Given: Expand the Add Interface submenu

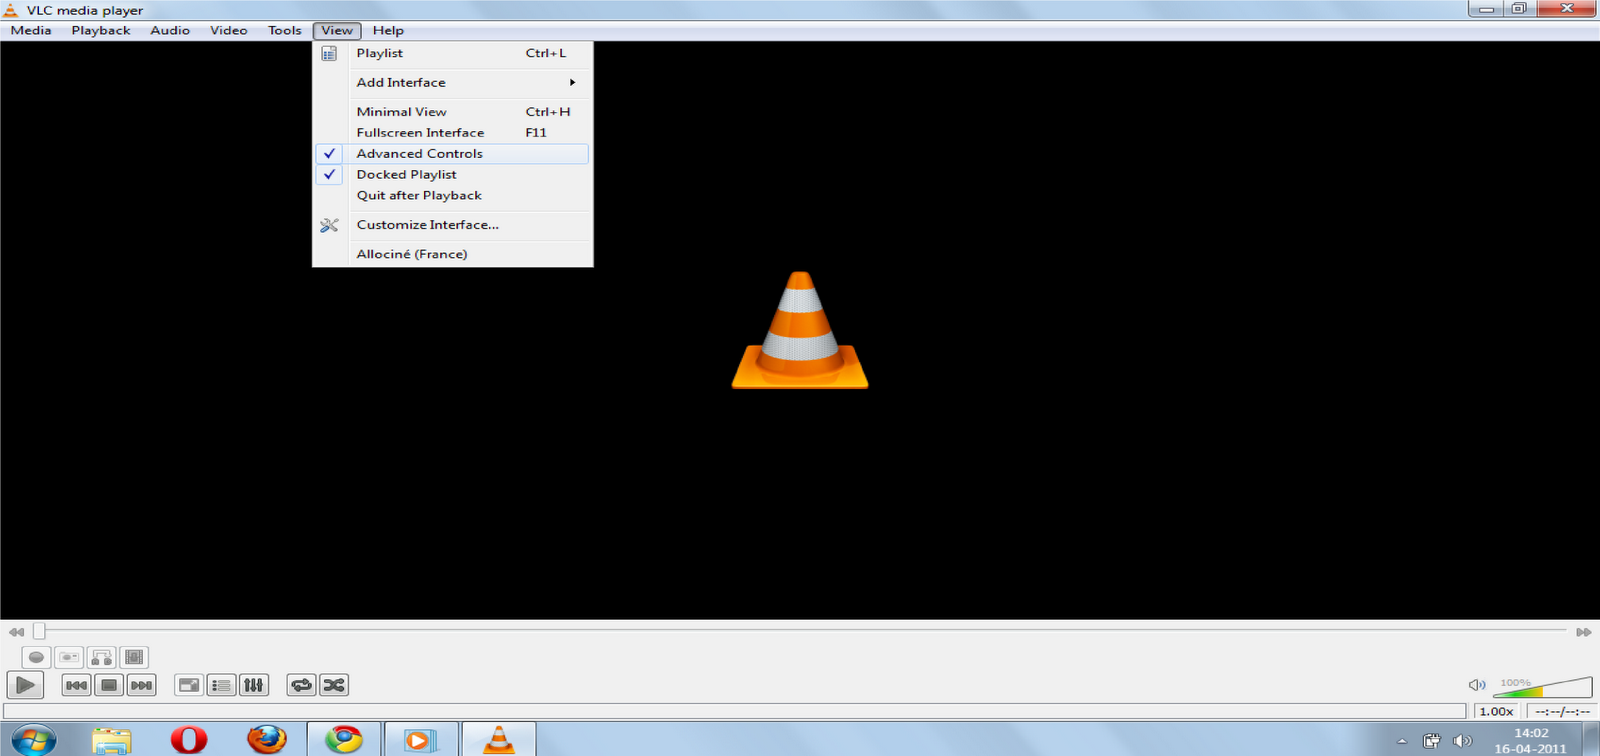Looking at the screenshot, I should [x=453, y=82].
